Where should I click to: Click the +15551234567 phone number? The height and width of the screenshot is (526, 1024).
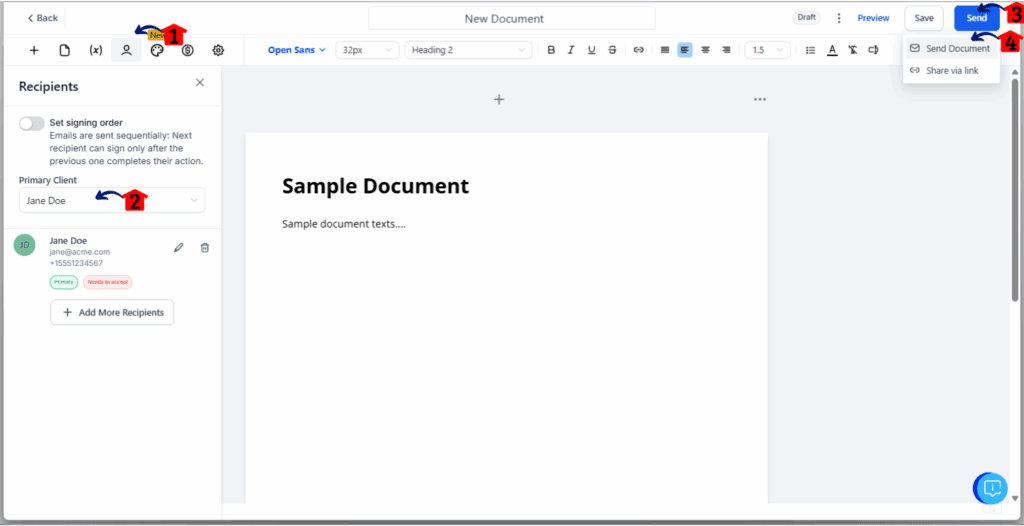[x=76, y=263]
